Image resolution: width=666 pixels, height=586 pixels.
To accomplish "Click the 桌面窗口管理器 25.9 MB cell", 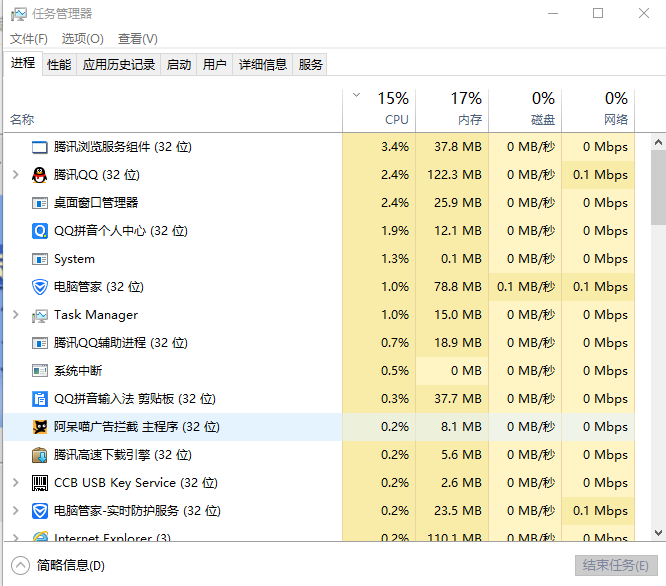I will (452, 203).
